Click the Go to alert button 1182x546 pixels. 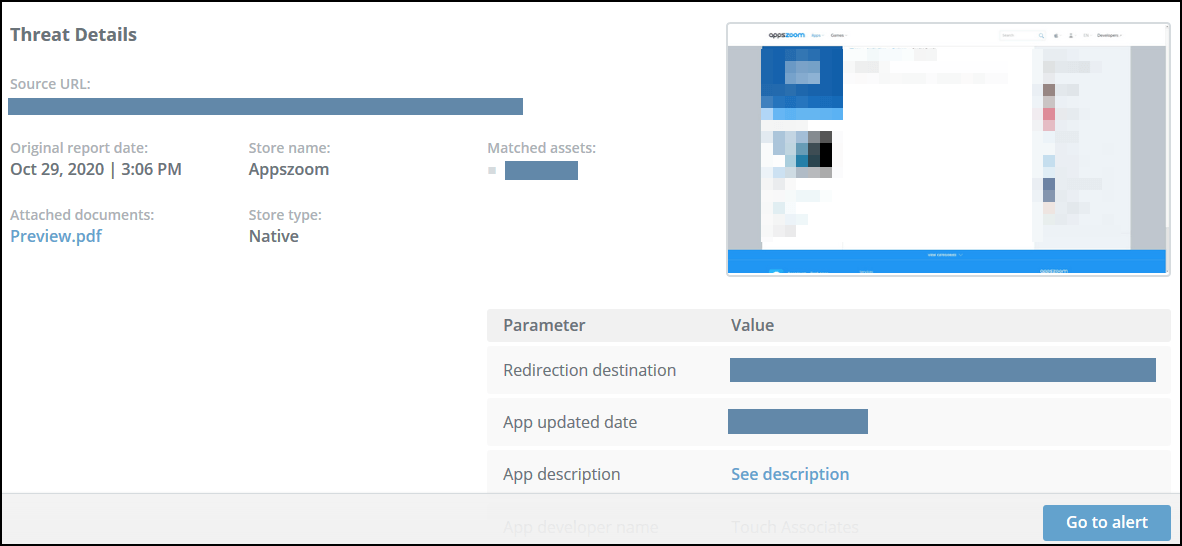(x=1105, y=522)
